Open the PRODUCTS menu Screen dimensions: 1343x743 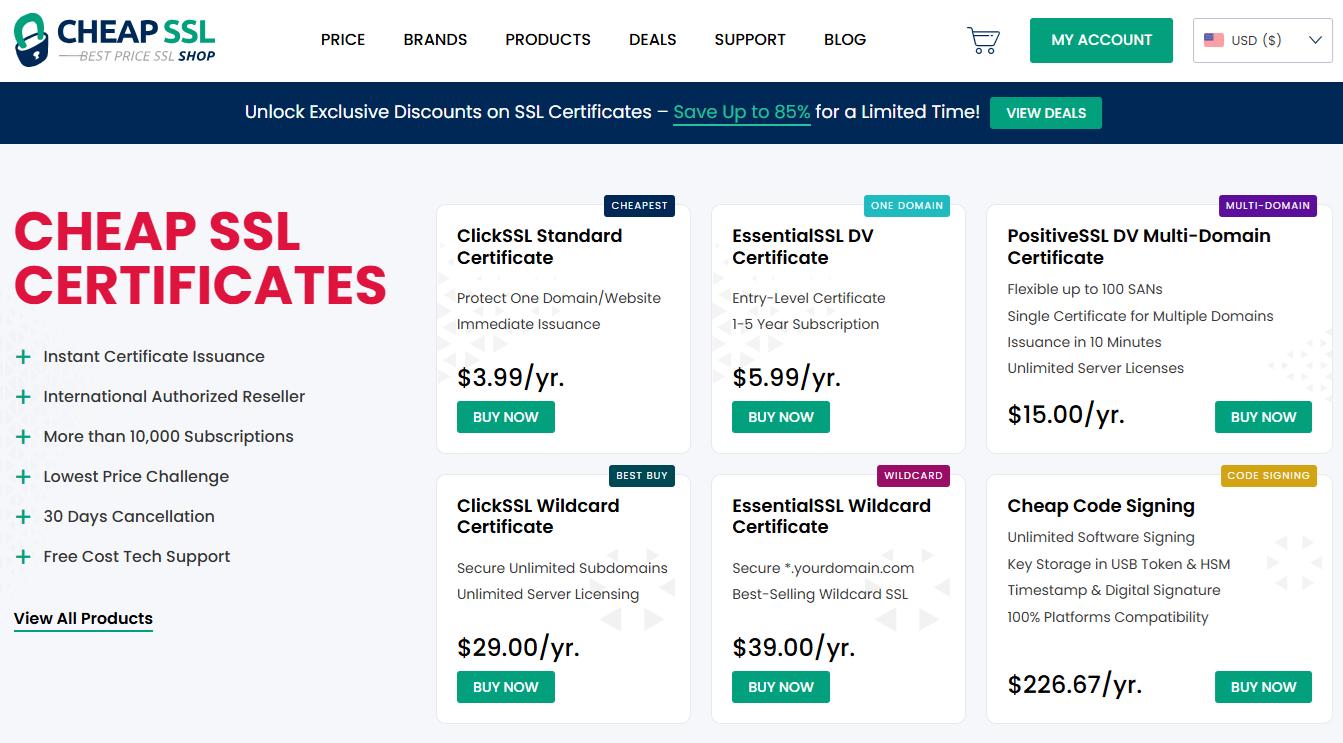pos(548,40)
